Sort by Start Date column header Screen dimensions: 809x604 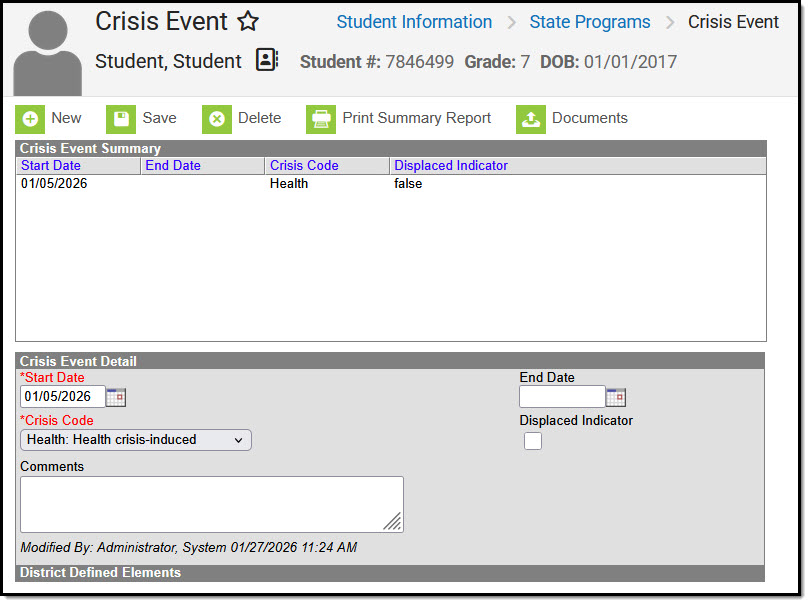tap(51, 166)
